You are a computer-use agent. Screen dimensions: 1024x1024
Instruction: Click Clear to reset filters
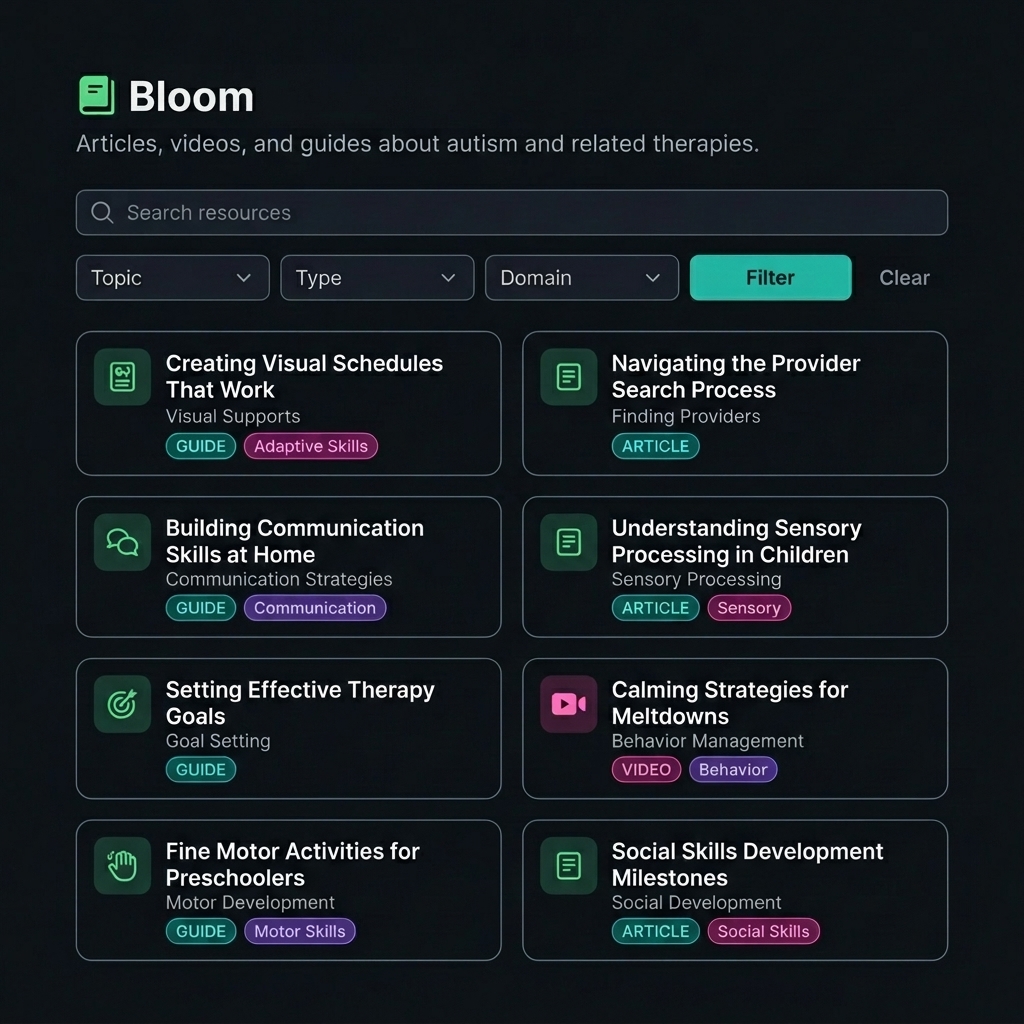point(903,277)
